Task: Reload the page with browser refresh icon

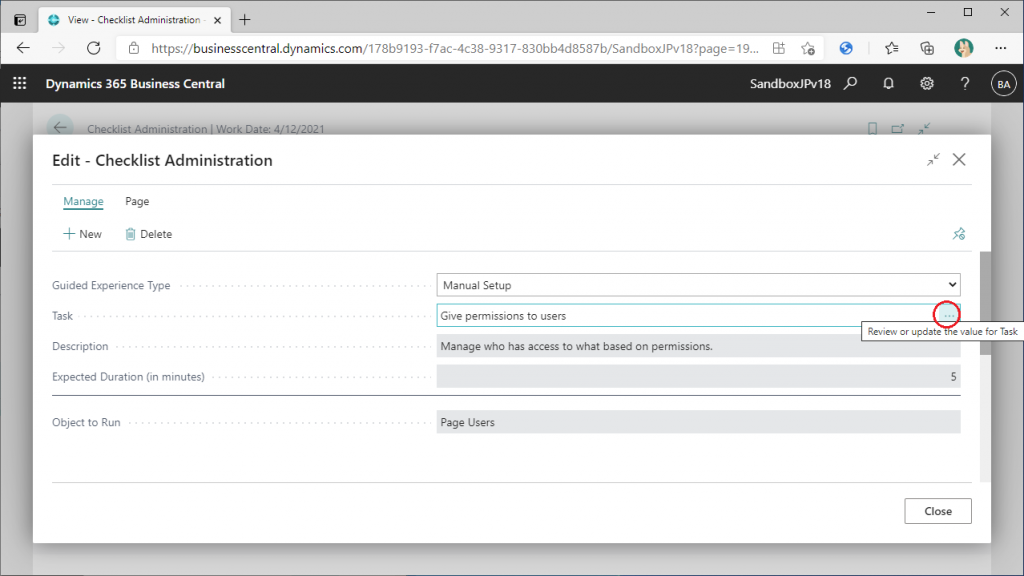Action: 93,48
